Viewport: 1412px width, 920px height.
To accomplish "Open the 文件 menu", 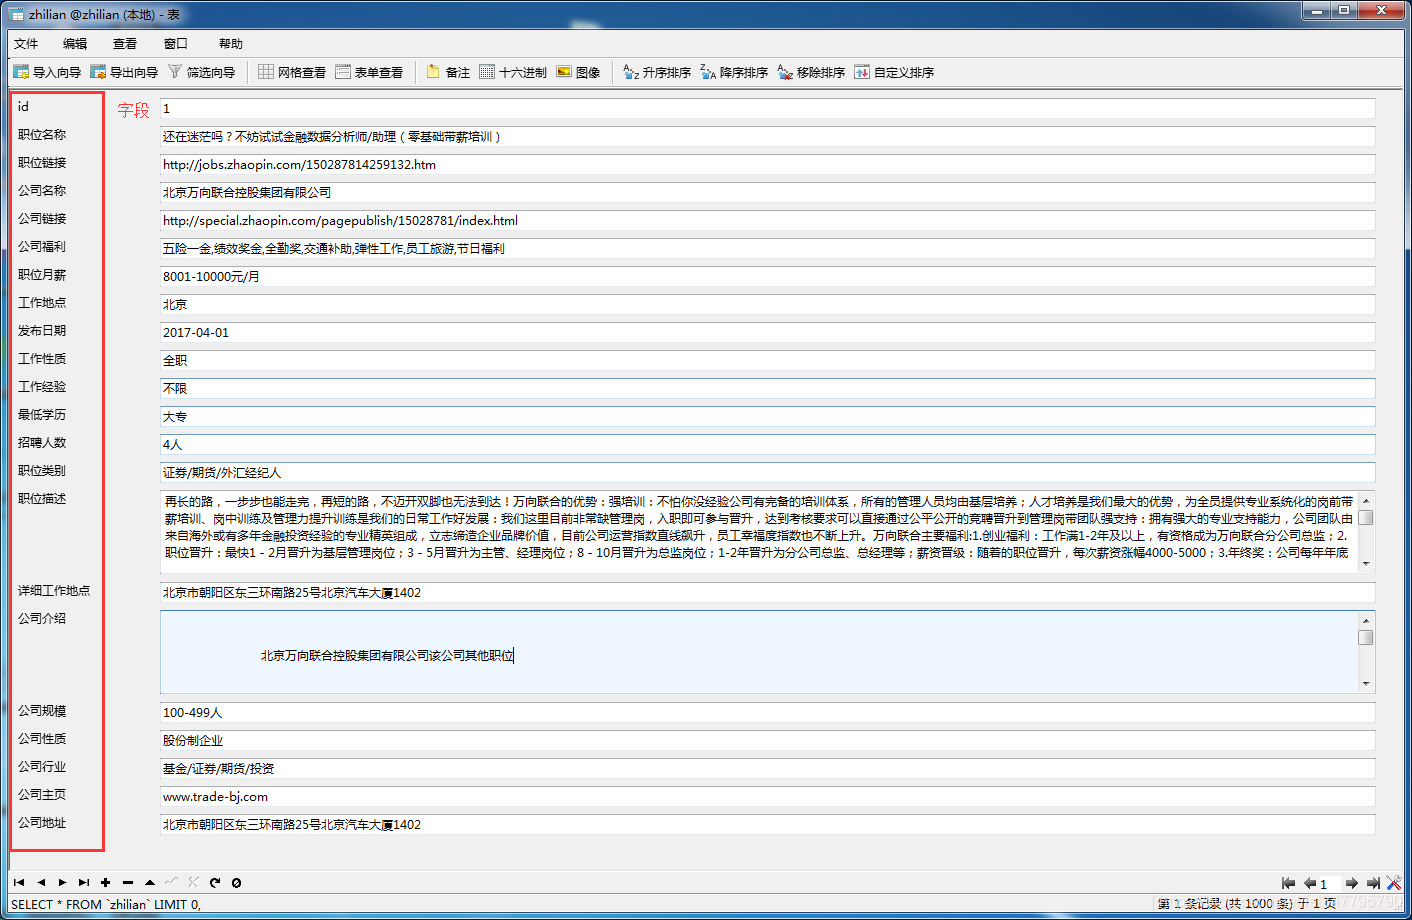I will (26, 43).
